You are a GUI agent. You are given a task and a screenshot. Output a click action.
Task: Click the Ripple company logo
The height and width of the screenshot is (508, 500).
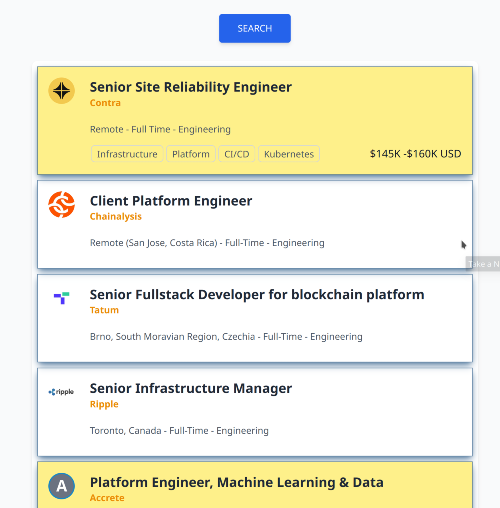(61, 392)
